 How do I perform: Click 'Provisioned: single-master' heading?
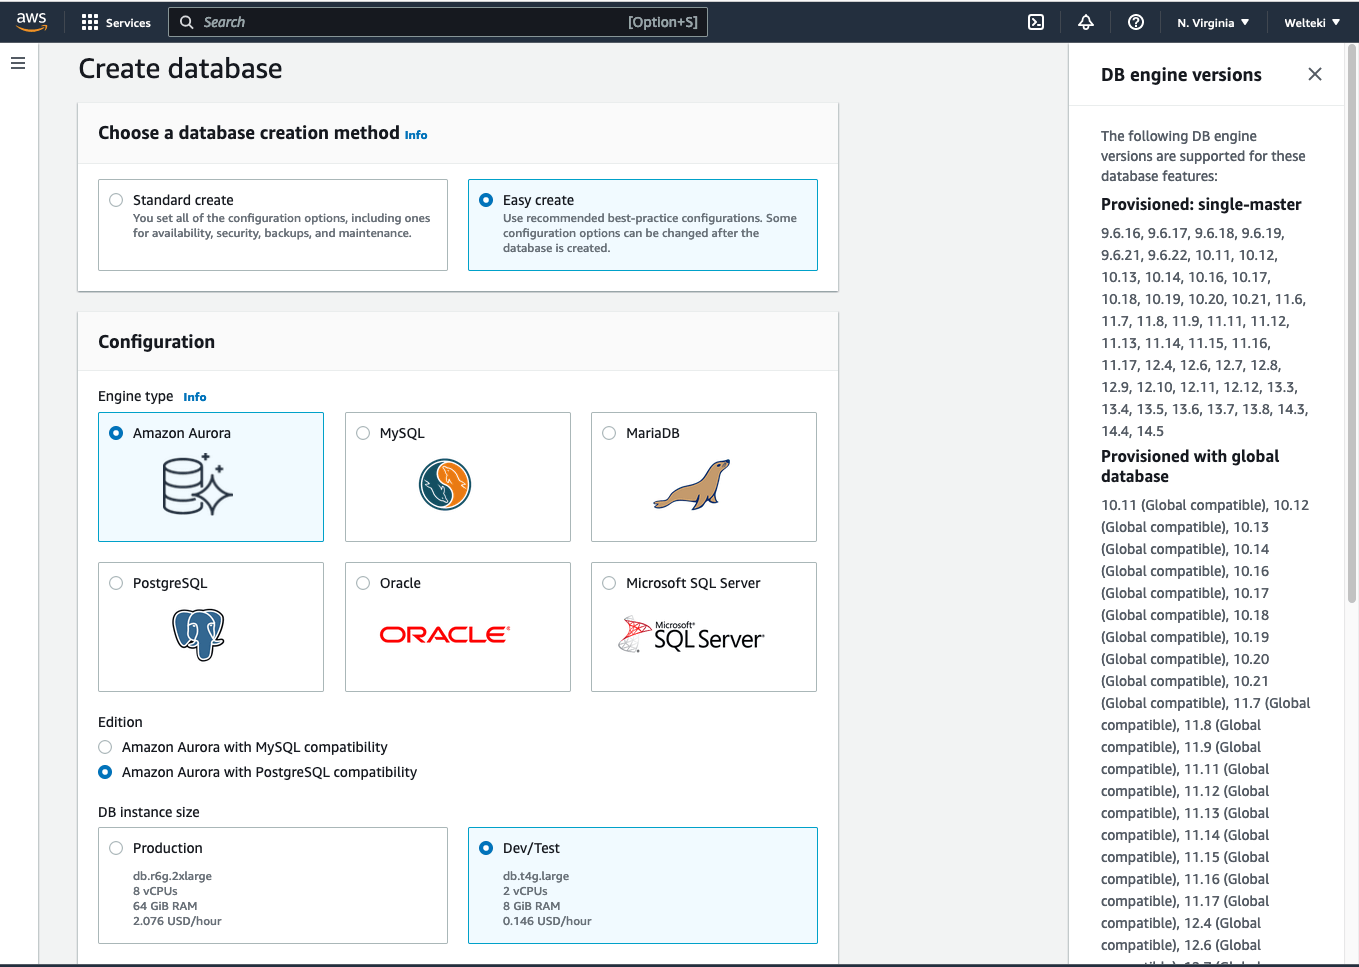[1201, 204]
